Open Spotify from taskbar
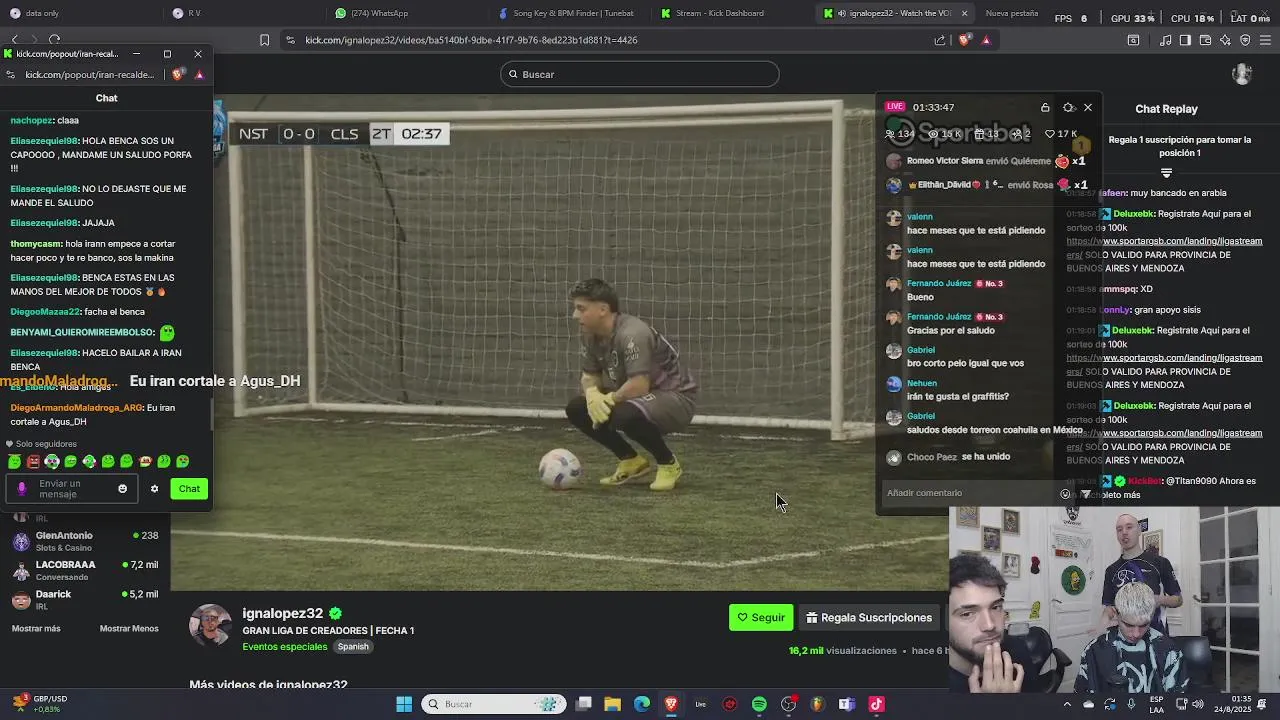The image size is (1280, 720). (759, 704)
